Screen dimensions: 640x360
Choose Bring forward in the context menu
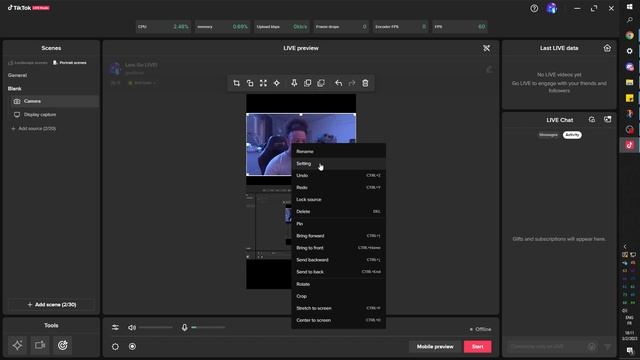(338, 236)
